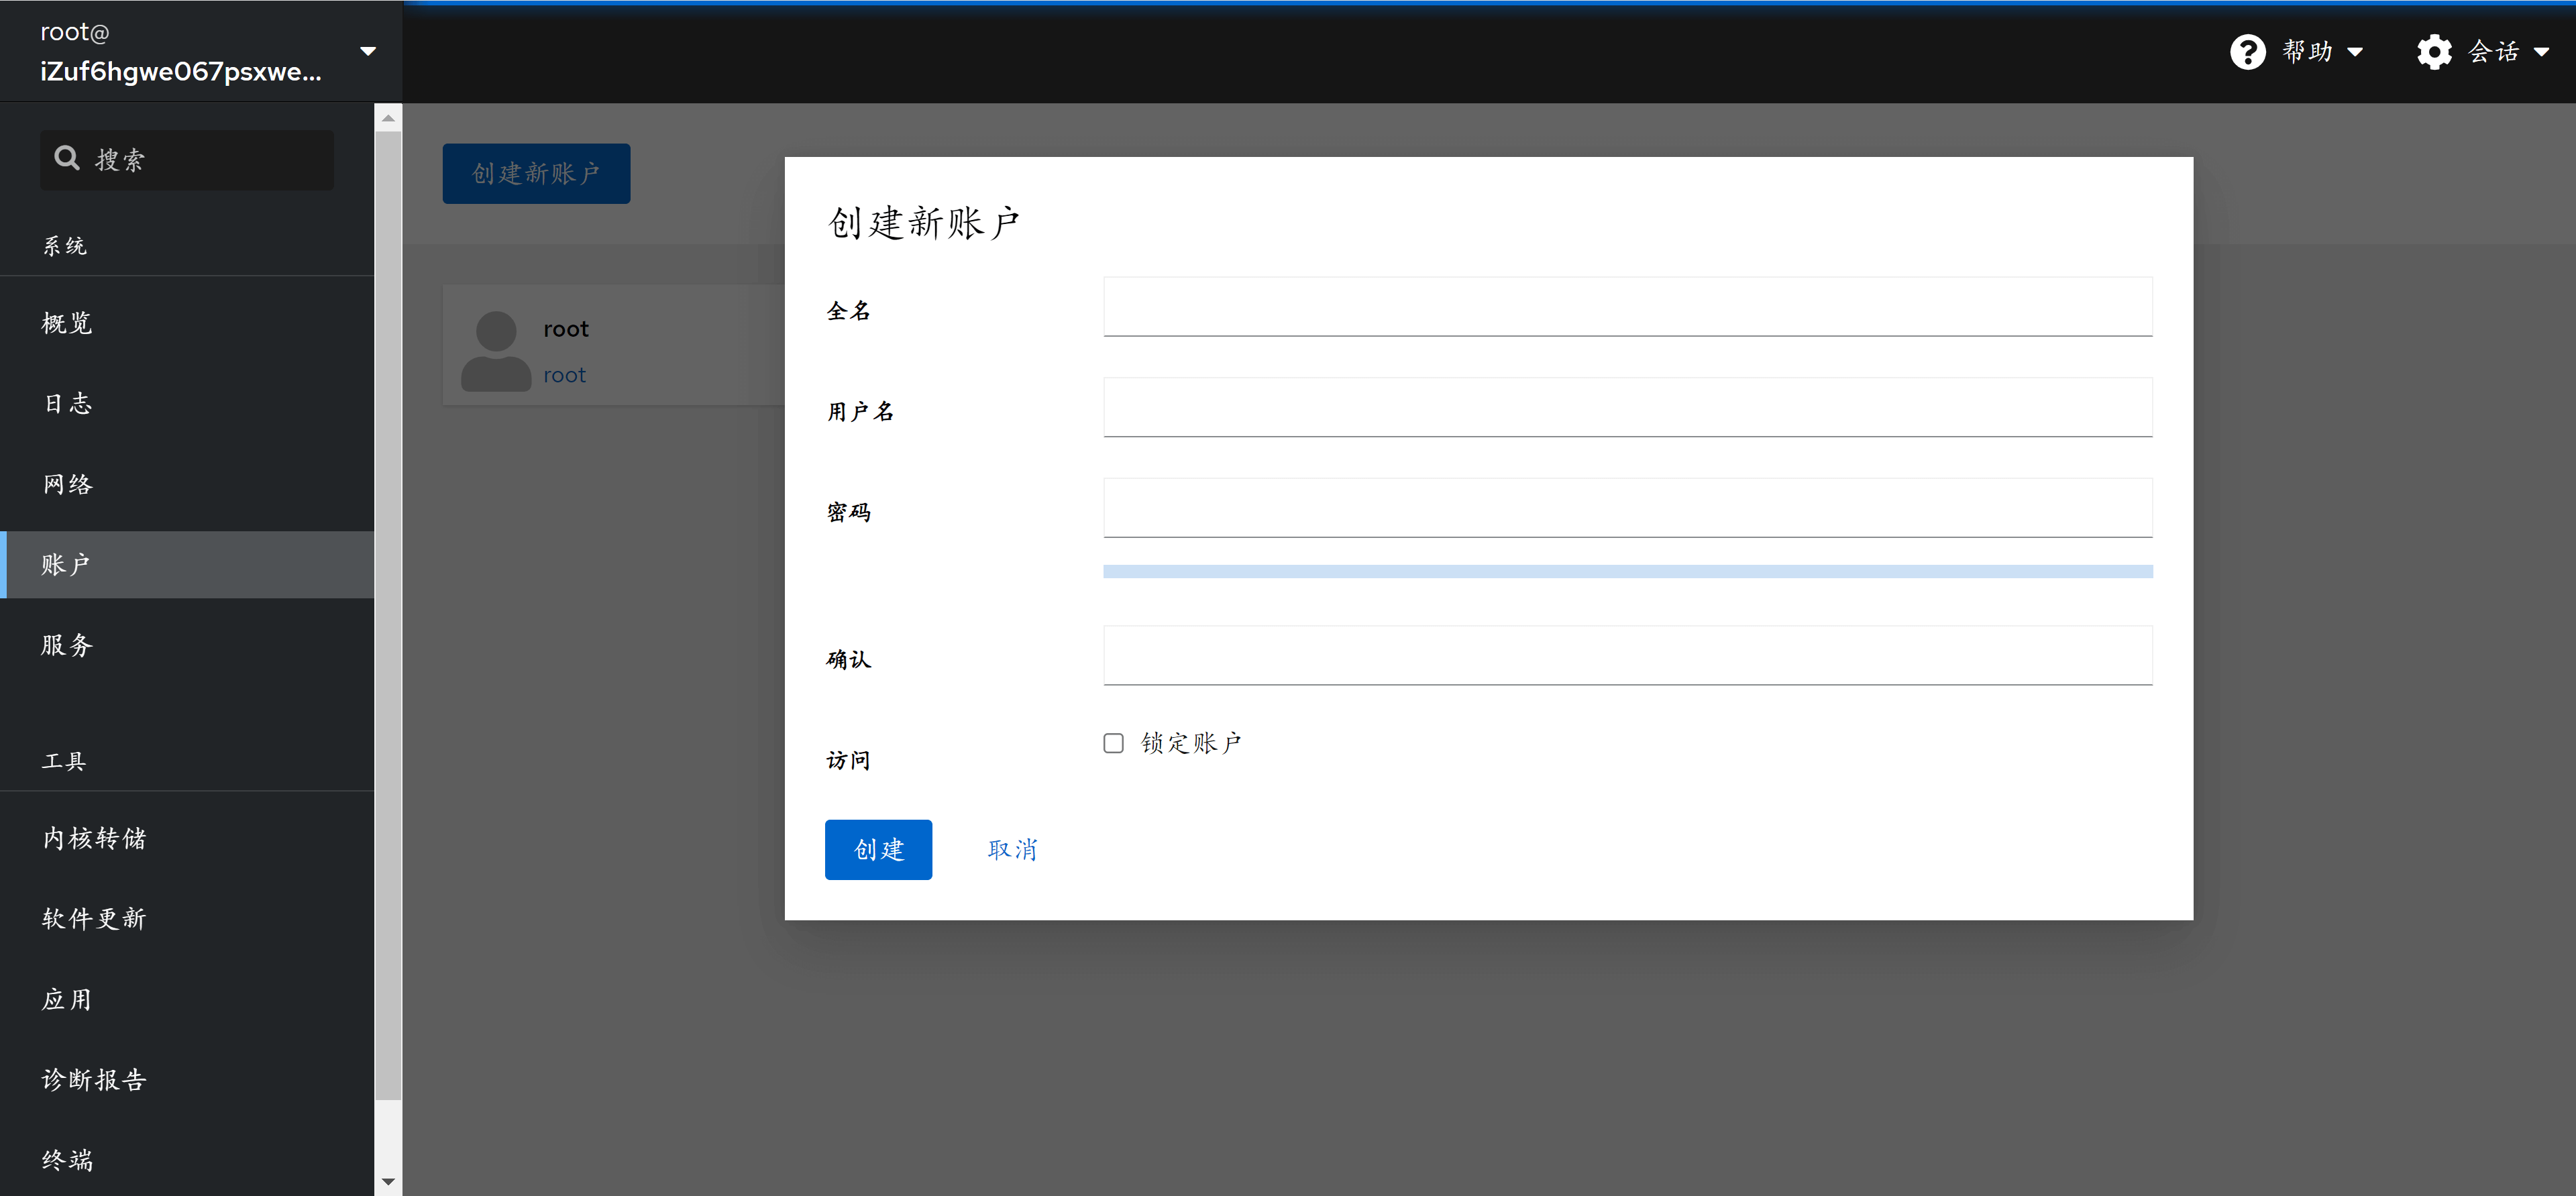The height and width of the screenshot is (1196, 2576).
Task: Click the 取消 link
Action: pos(1012,850)
